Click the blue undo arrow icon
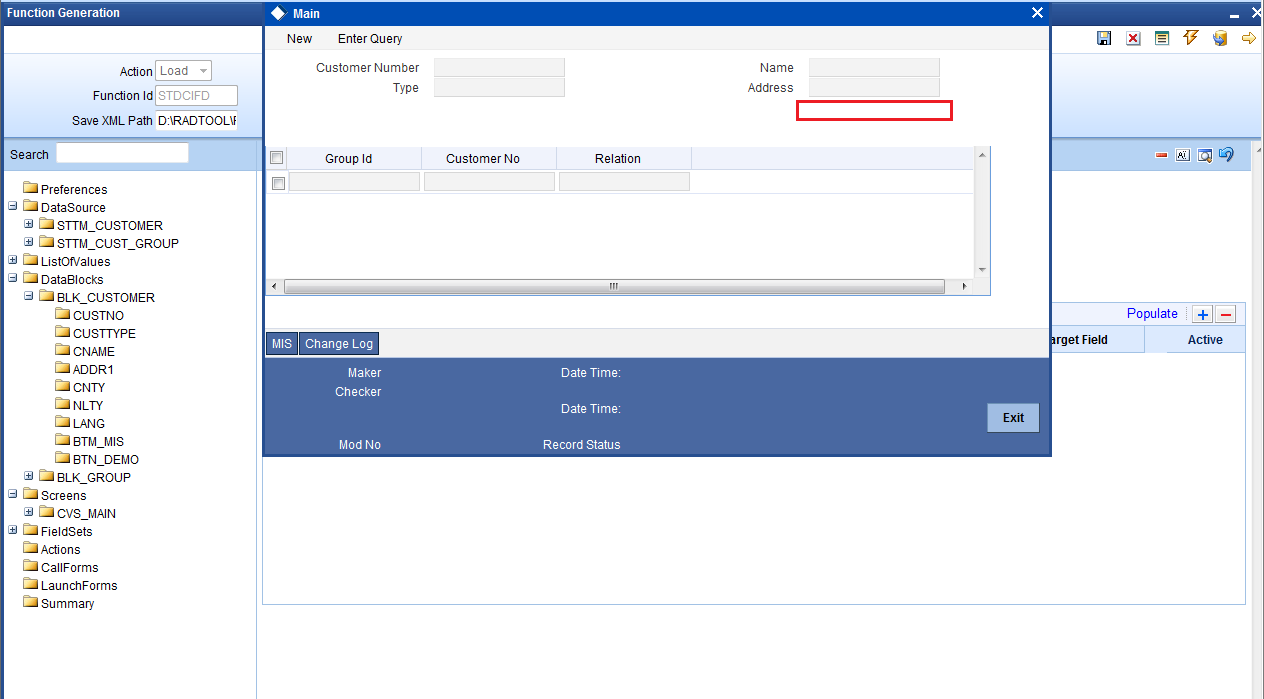Viewport: 1264px width, 699px height. click(x=1226, y=154)
